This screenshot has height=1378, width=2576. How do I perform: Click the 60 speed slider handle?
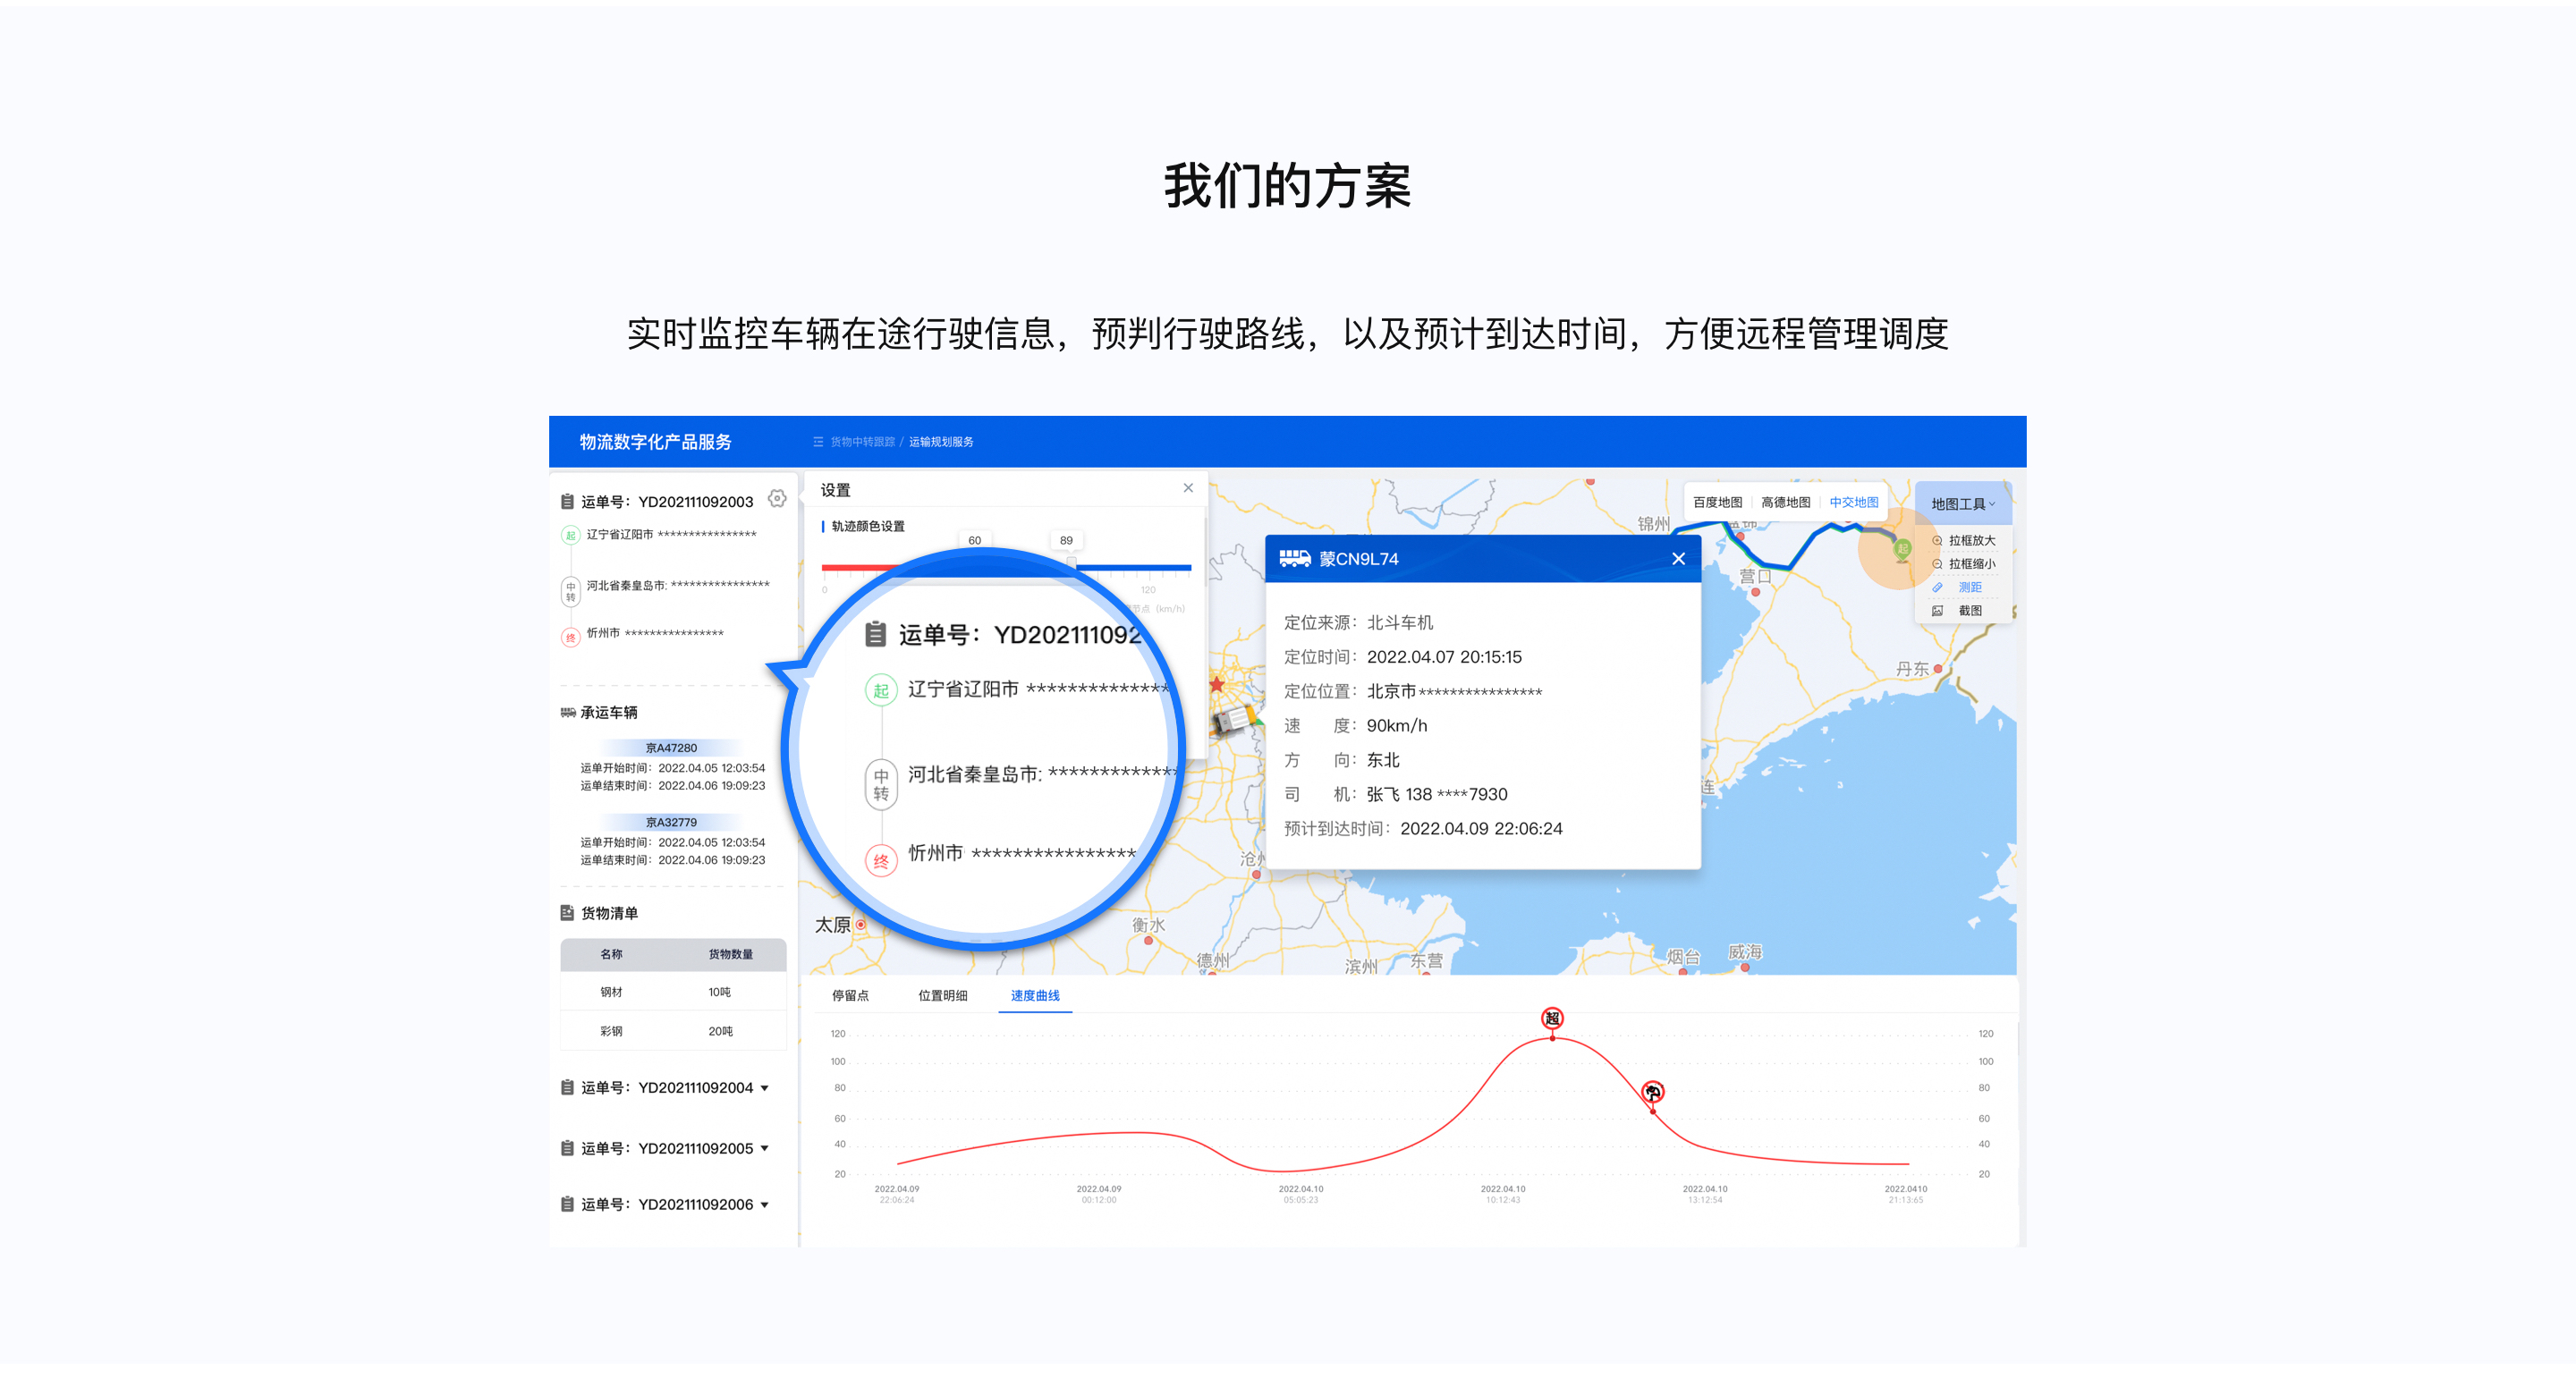974,540
